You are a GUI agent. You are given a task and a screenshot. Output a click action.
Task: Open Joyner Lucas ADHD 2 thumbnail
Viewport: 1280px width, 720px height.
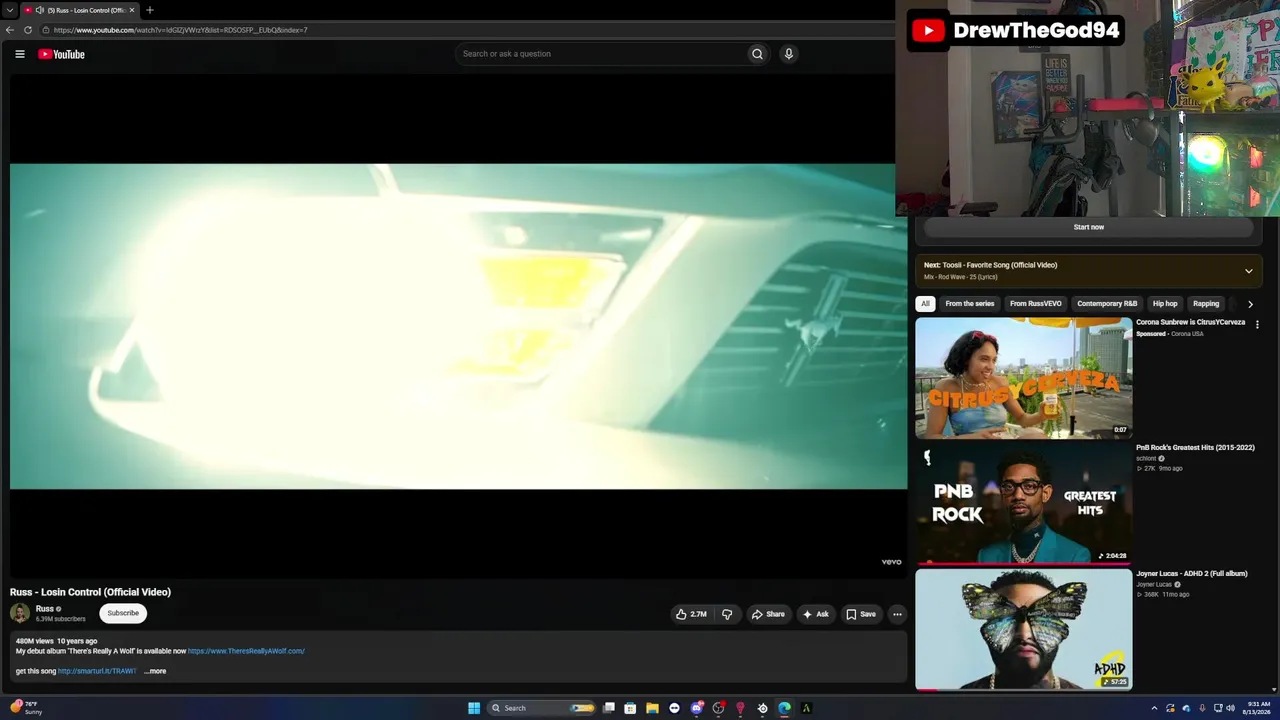coord(1024,630)
